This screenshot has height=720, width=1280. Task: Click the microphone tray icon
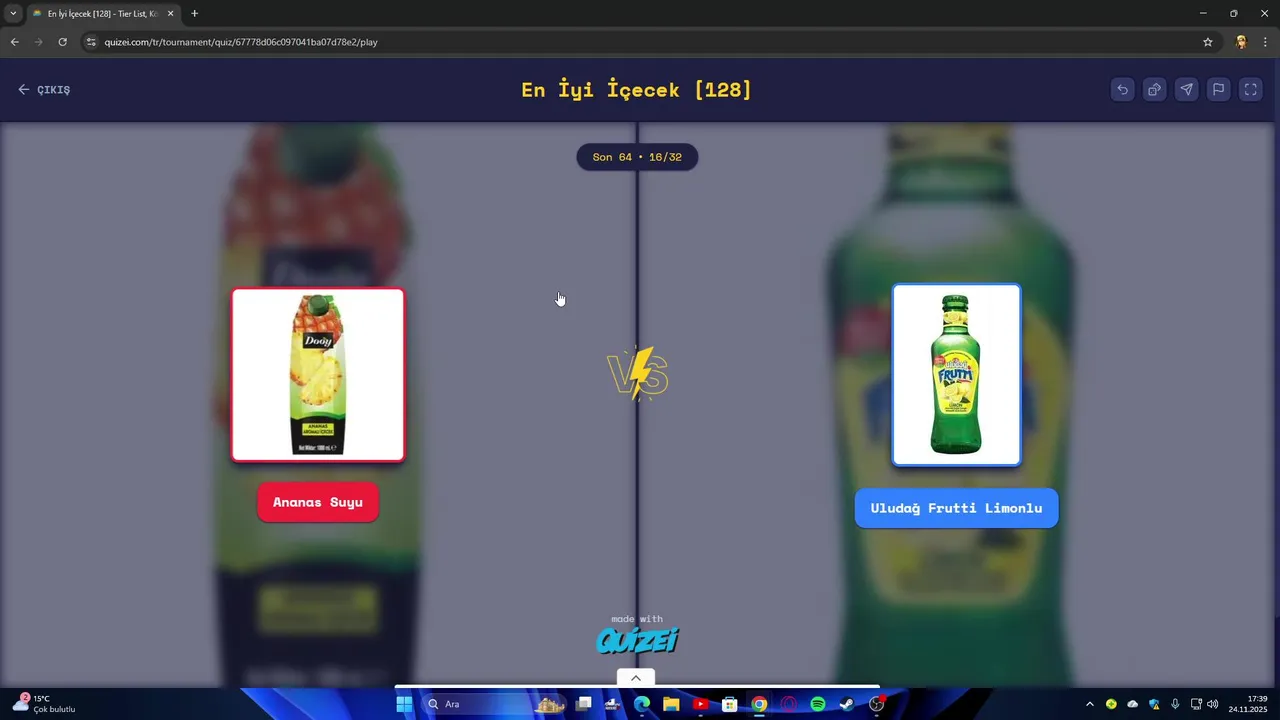(x=1175, y=704)
